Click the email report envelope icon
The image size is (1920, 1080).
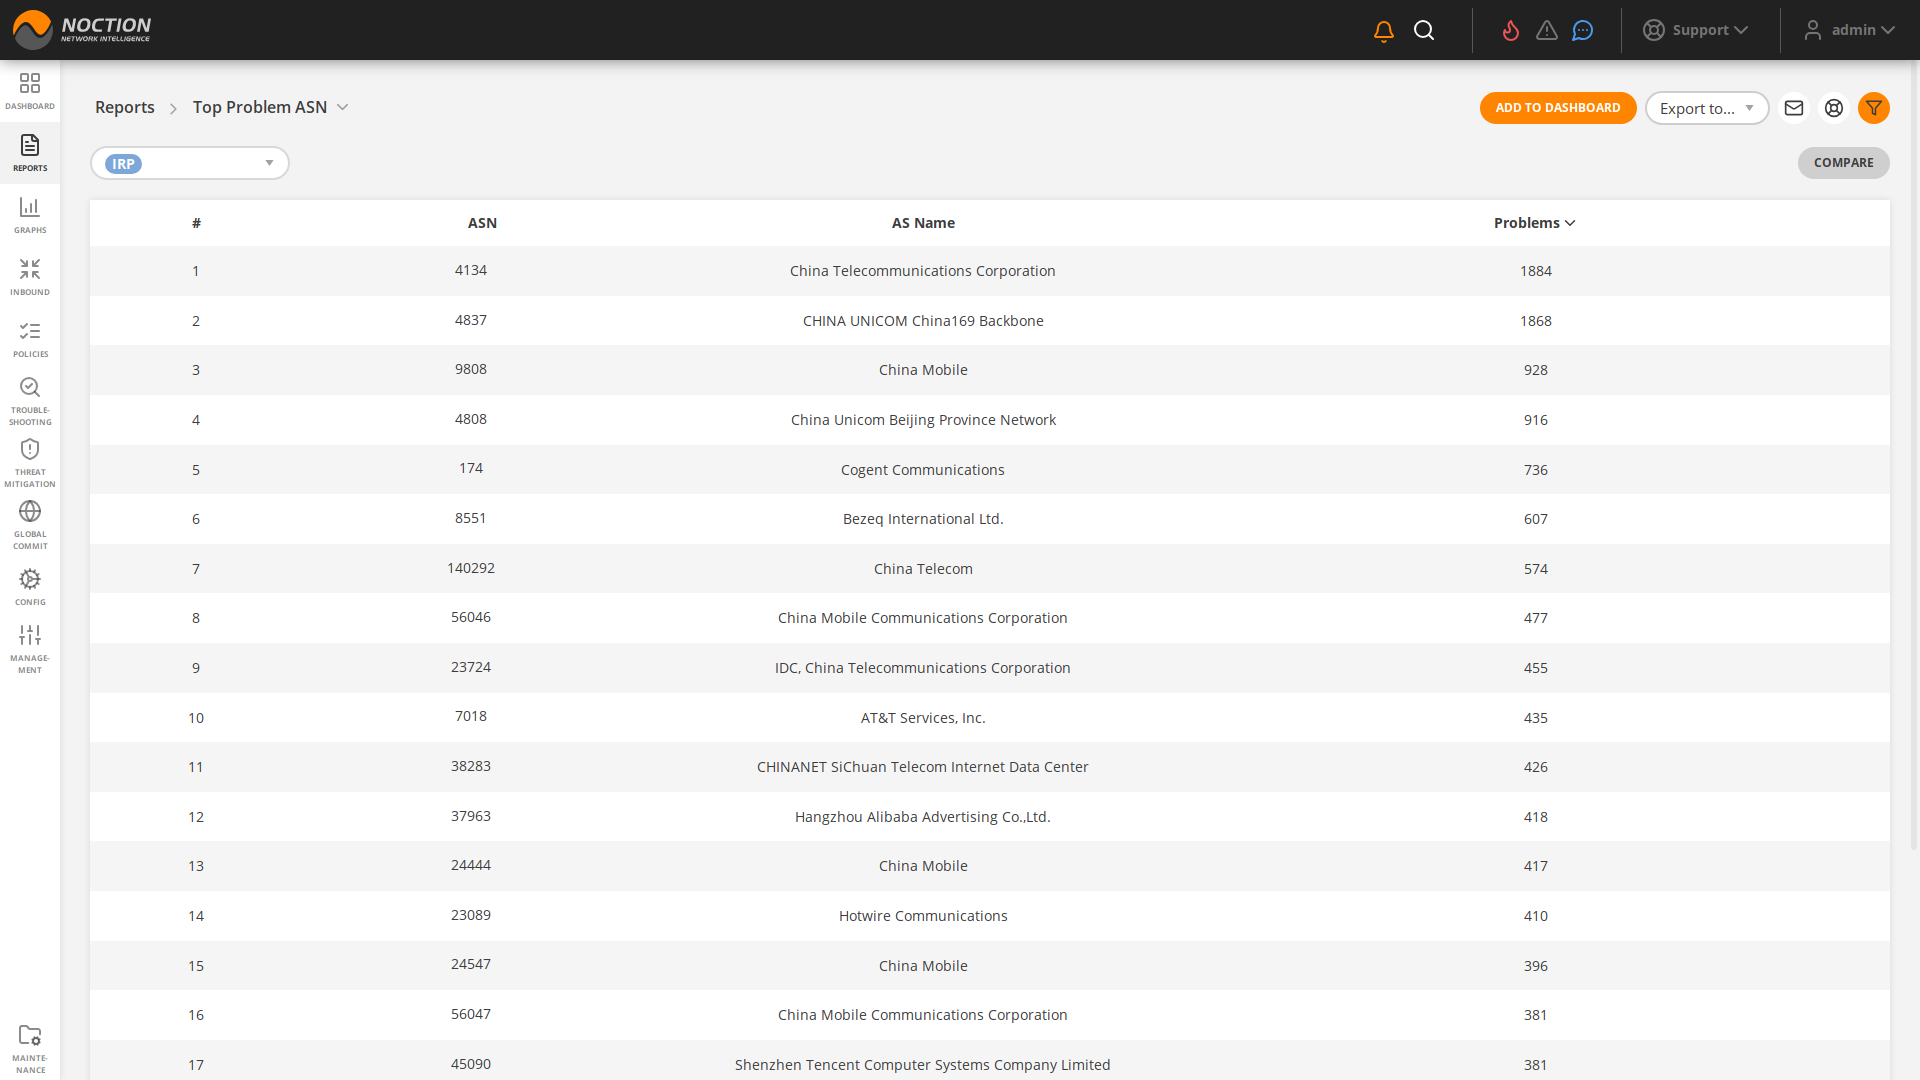(x=1794, y=108)
